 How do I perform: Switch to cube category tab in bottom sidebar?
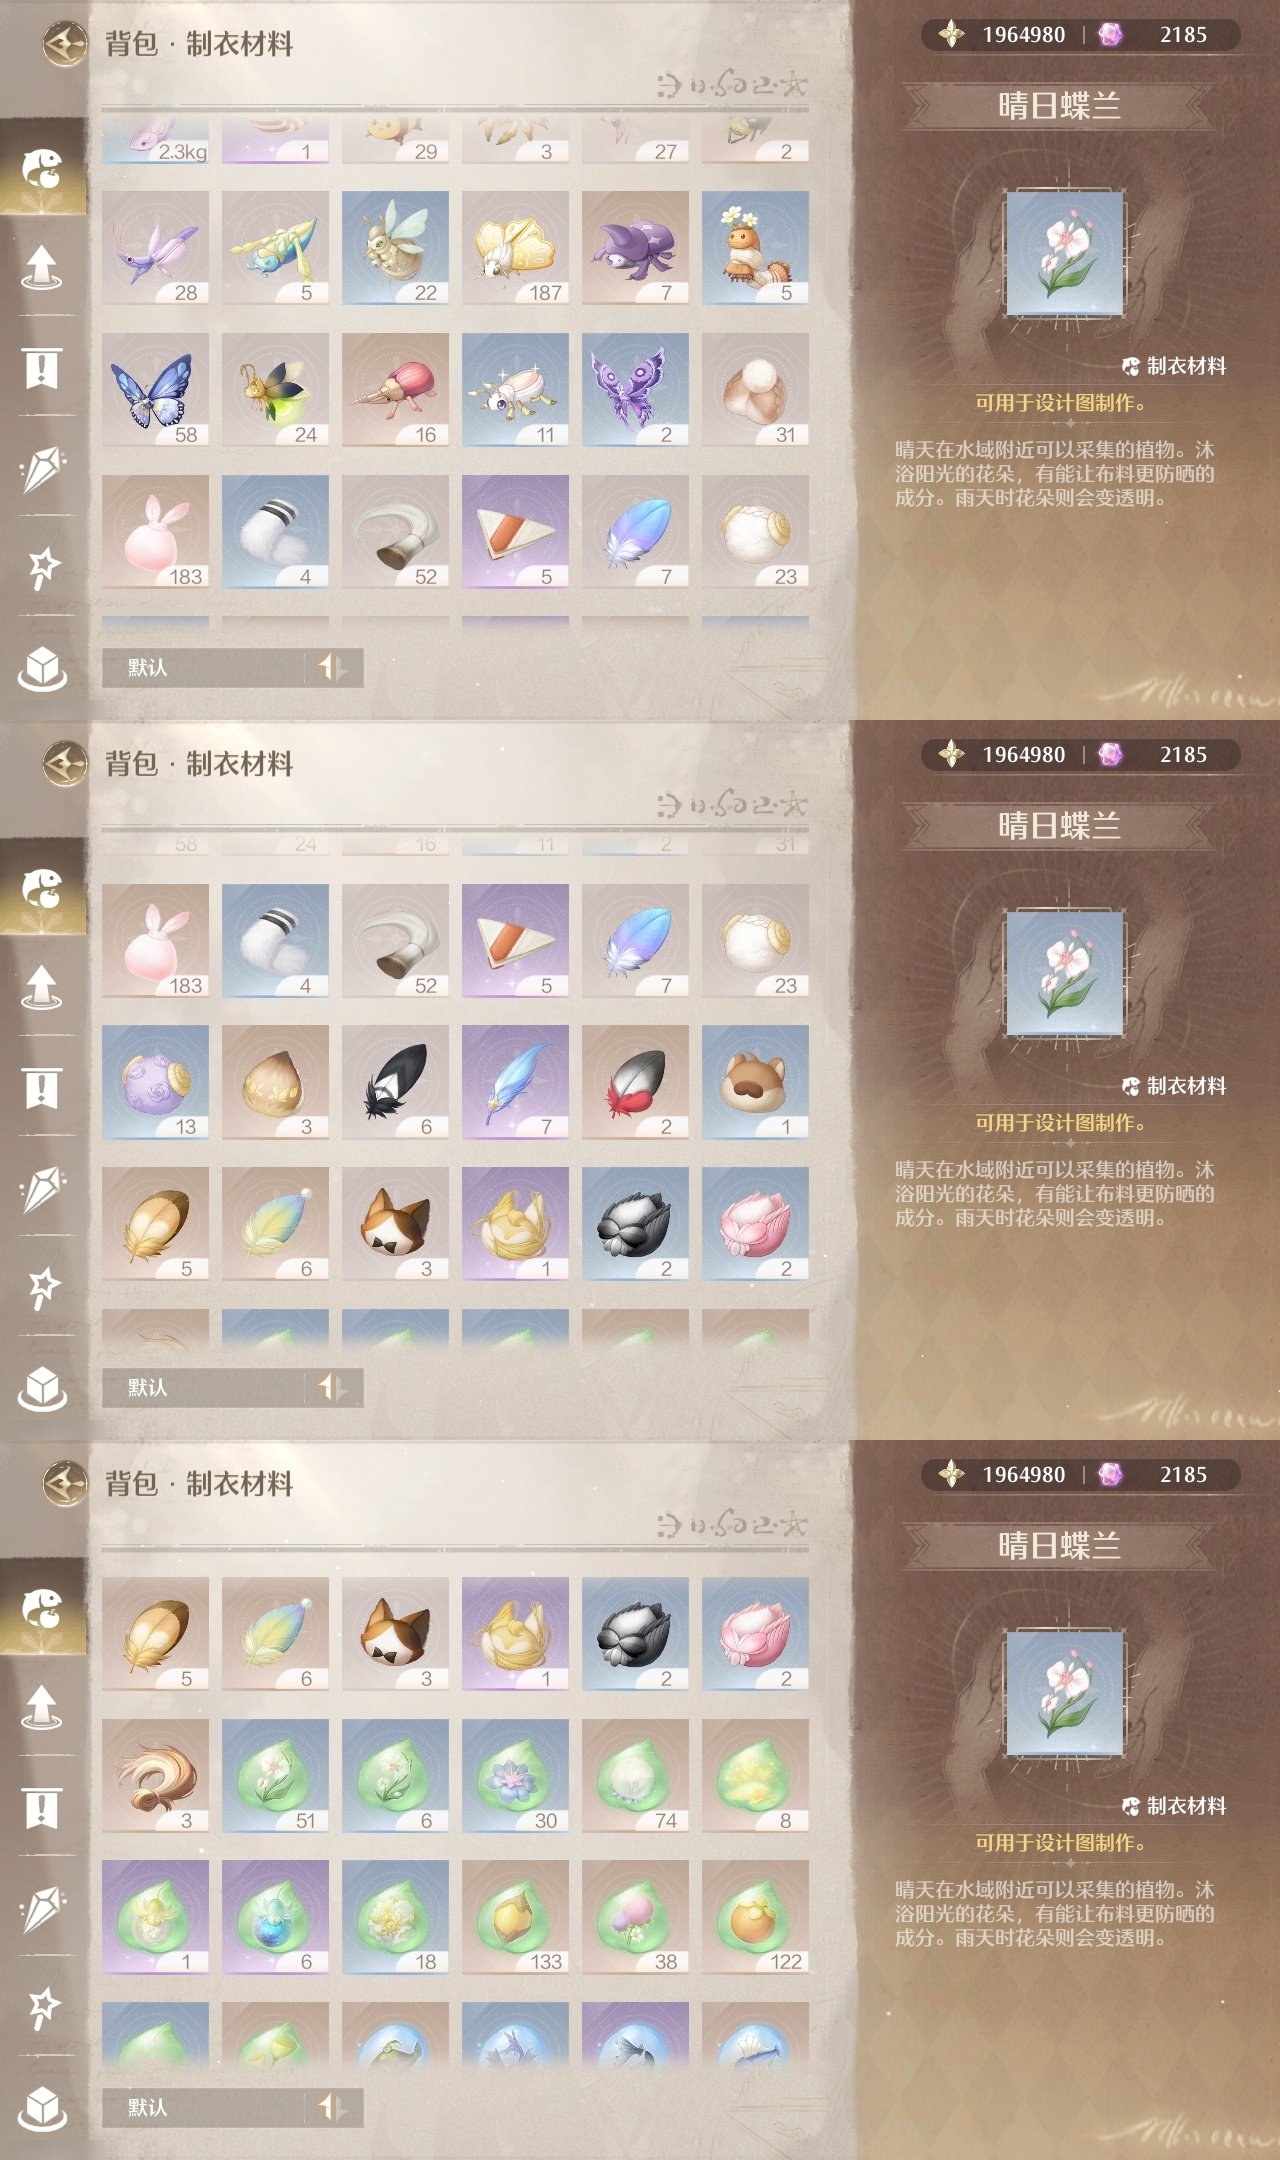click(x=42, y=2108)
